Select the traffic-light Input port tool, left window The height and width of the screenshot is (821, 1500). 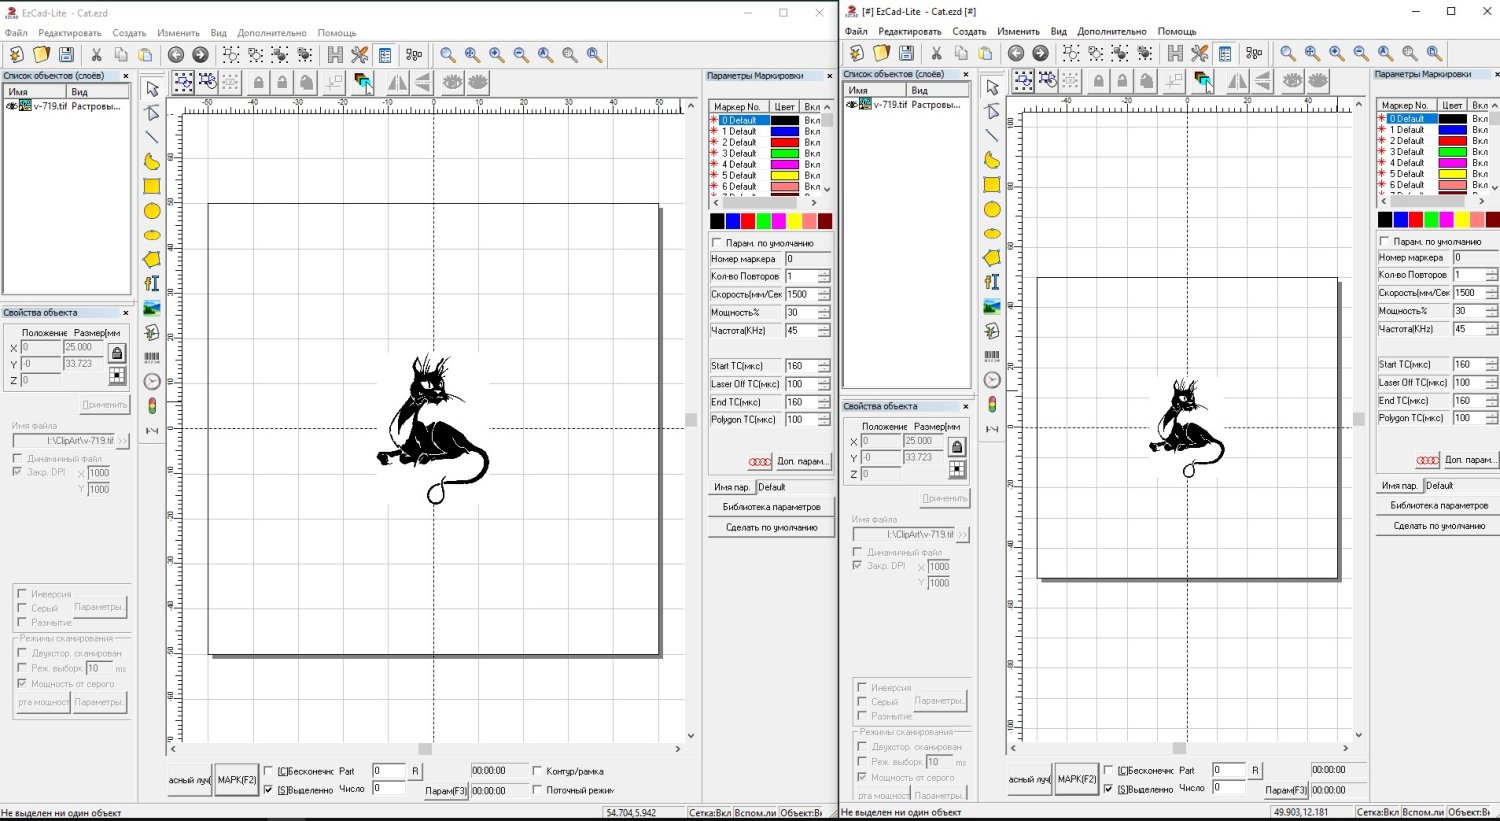[x=152, y=406]
